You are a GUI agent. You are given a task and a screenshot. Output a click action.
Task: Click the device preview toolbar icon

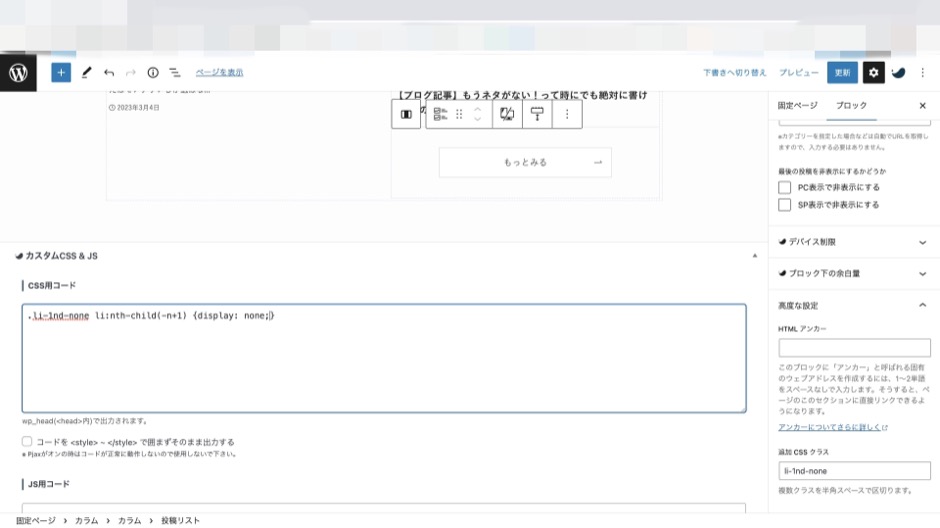507,114
